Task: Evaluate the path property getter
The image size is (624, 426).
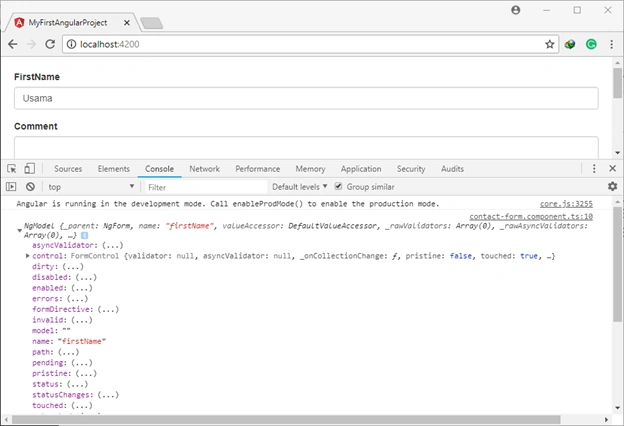Action: (x=68, y=352)
